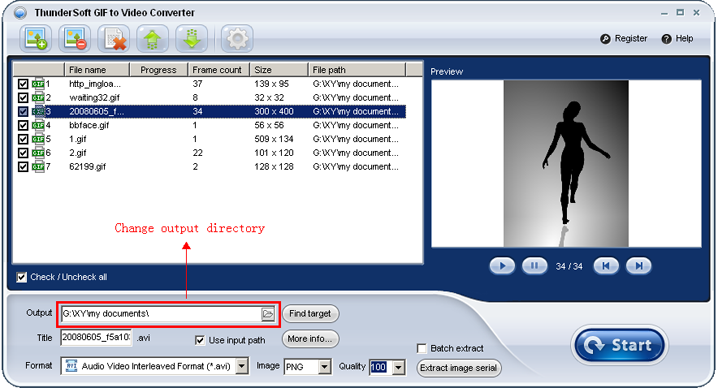Play the GIF preview

(x=502, y=266)
